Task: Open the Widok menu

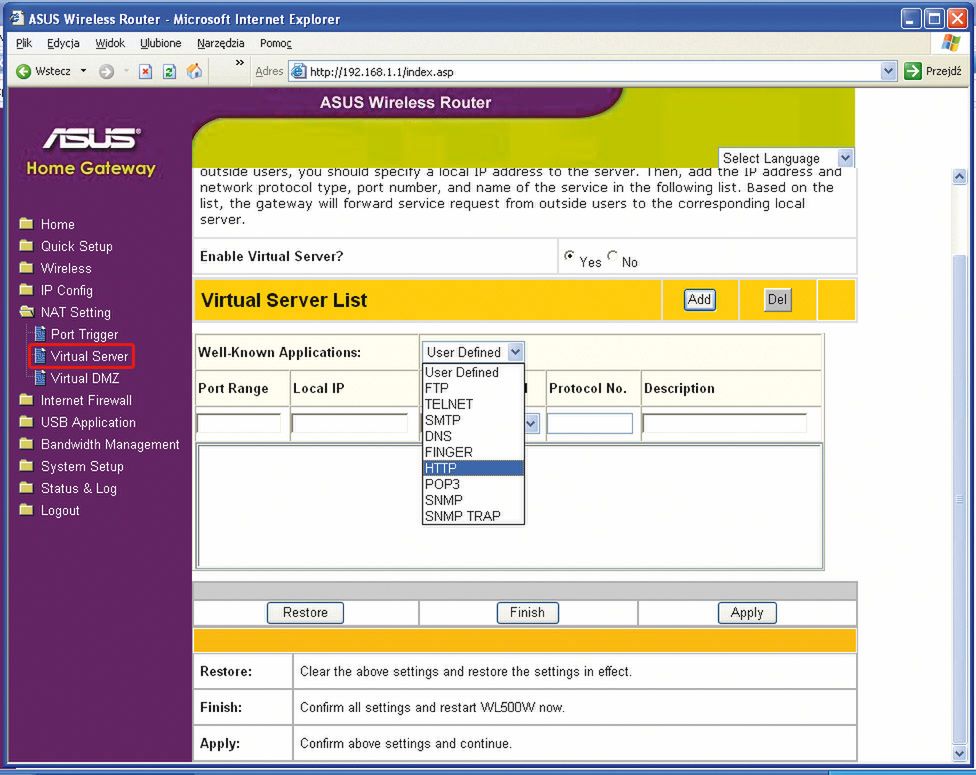Action: point(110,43)
